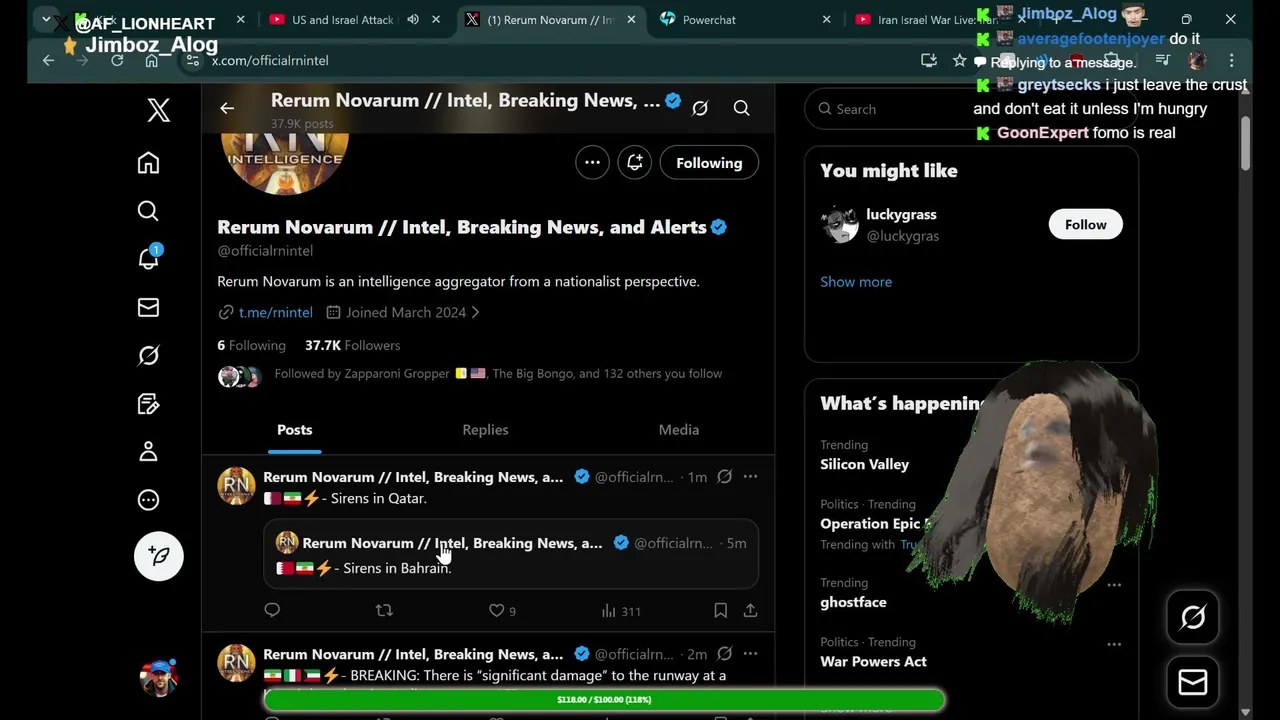
Task: Repost the Sirens in Qatar post
Action: [384, 610]
